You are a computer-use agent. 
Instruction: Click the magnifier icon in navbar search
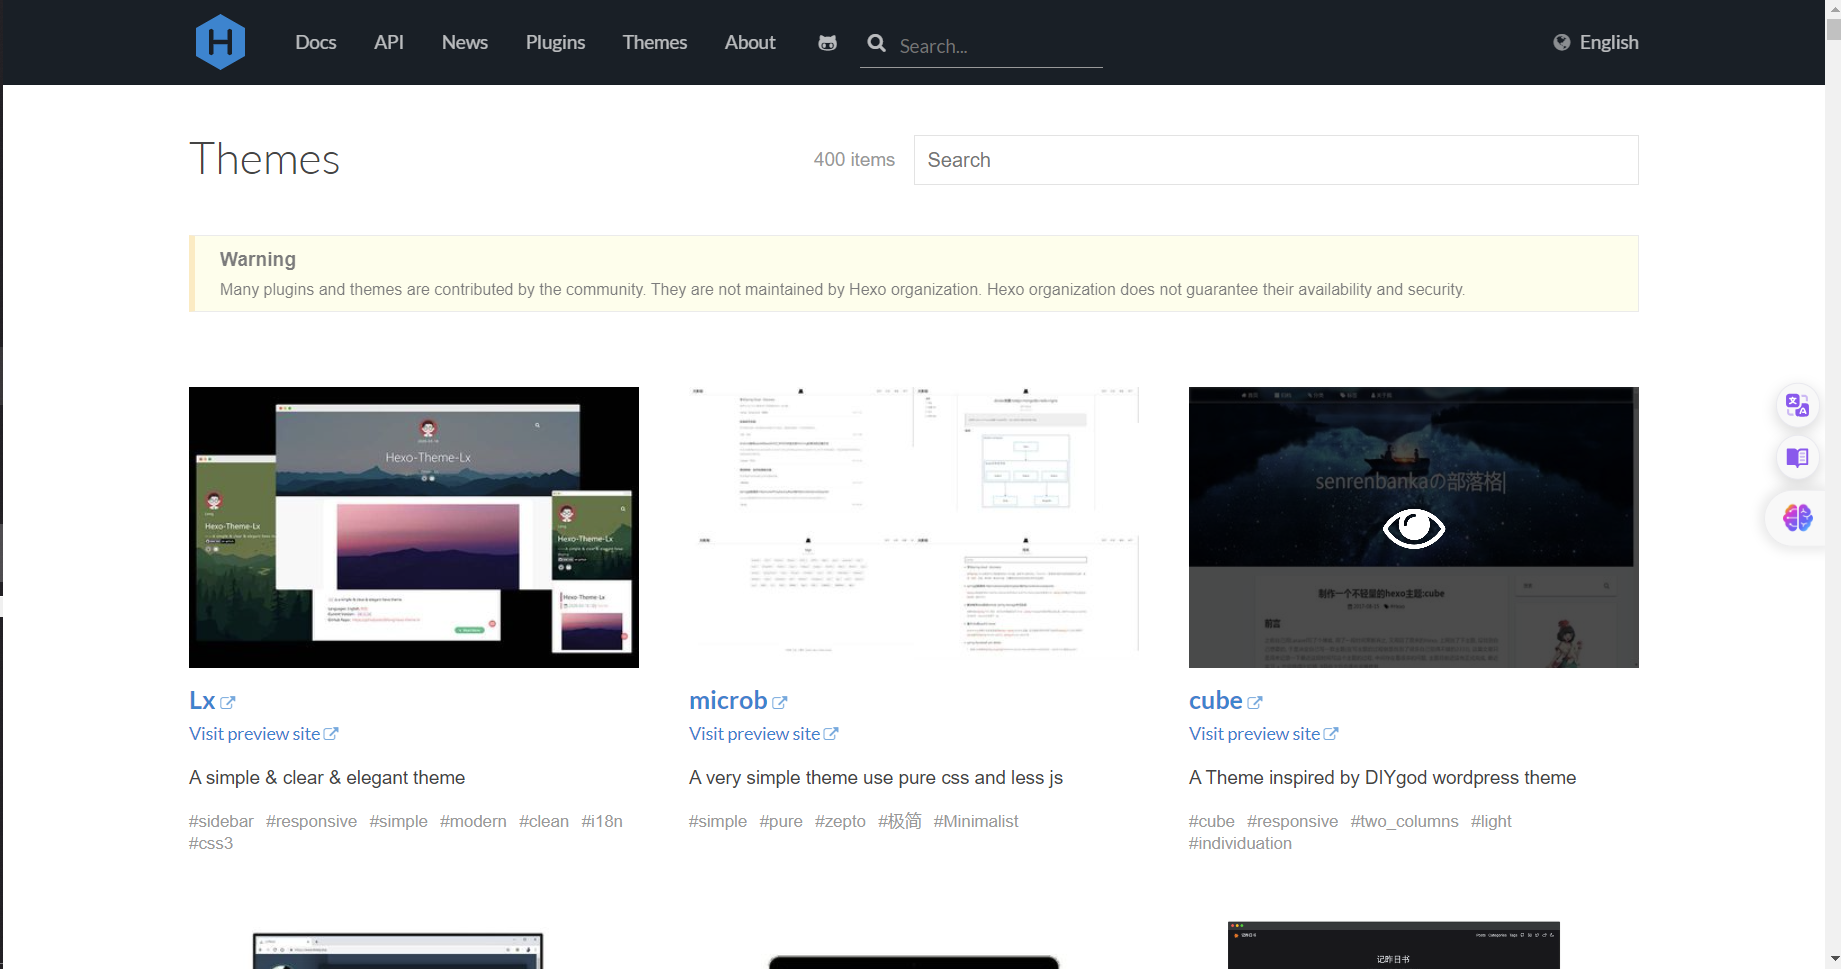click(x=877, y=43)
